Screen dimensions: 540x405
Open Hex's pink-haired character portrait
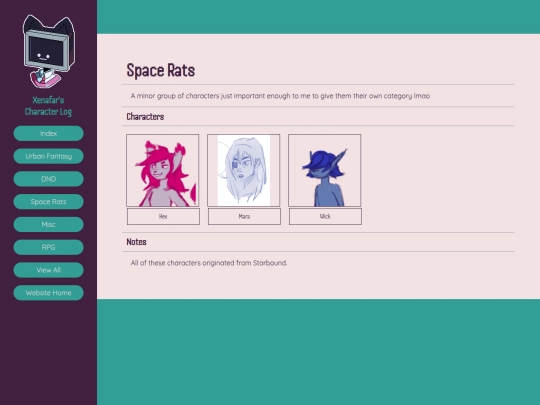pyautogui.click(x=163, y=170)
